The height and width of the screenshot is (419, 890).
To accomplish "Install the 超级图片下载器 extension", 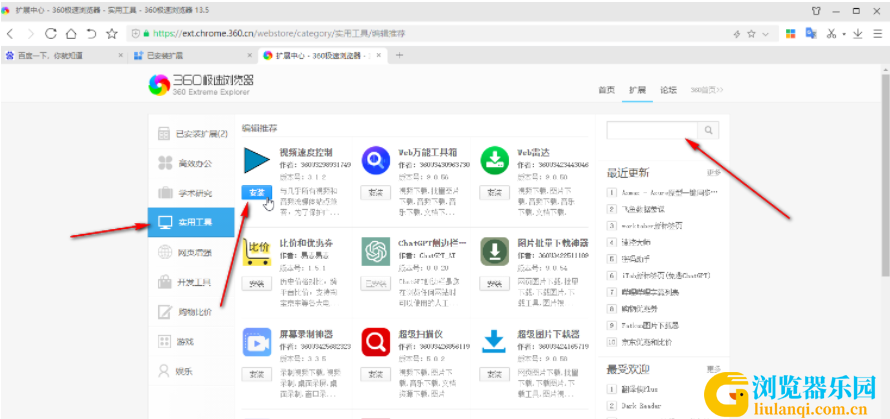I will click(x=494, y=374).
